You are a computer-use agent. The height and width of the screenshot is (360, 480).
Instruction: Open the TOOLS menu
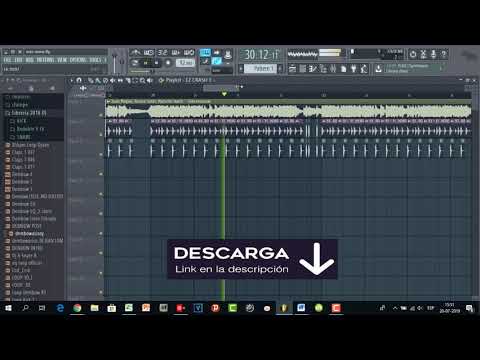pos(95,60)
